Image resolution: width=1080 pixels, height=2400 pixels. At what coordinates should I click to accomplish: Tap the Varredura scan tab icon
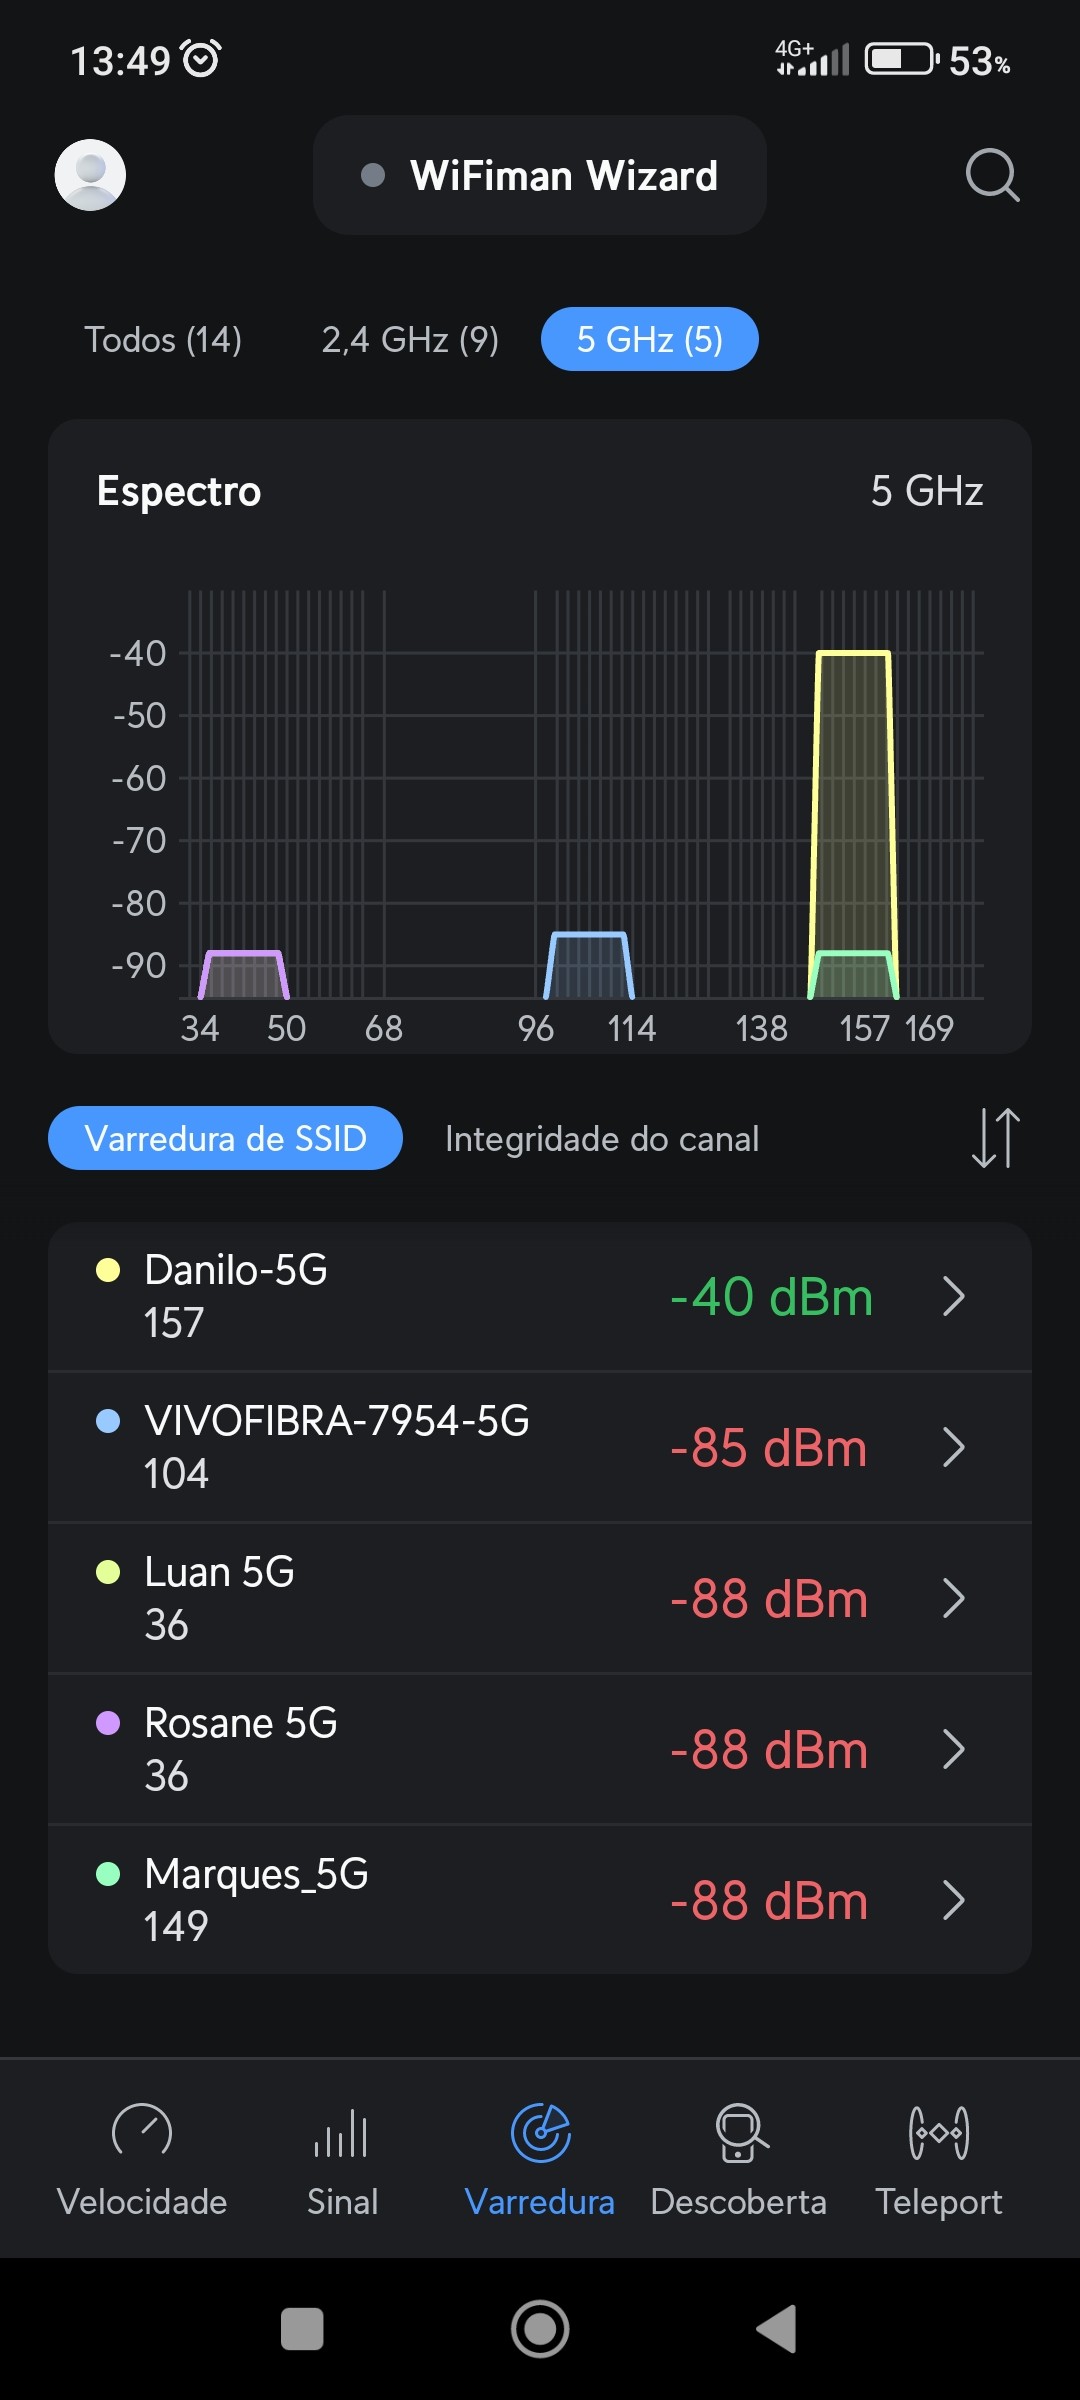click(x=540, y=2135)
